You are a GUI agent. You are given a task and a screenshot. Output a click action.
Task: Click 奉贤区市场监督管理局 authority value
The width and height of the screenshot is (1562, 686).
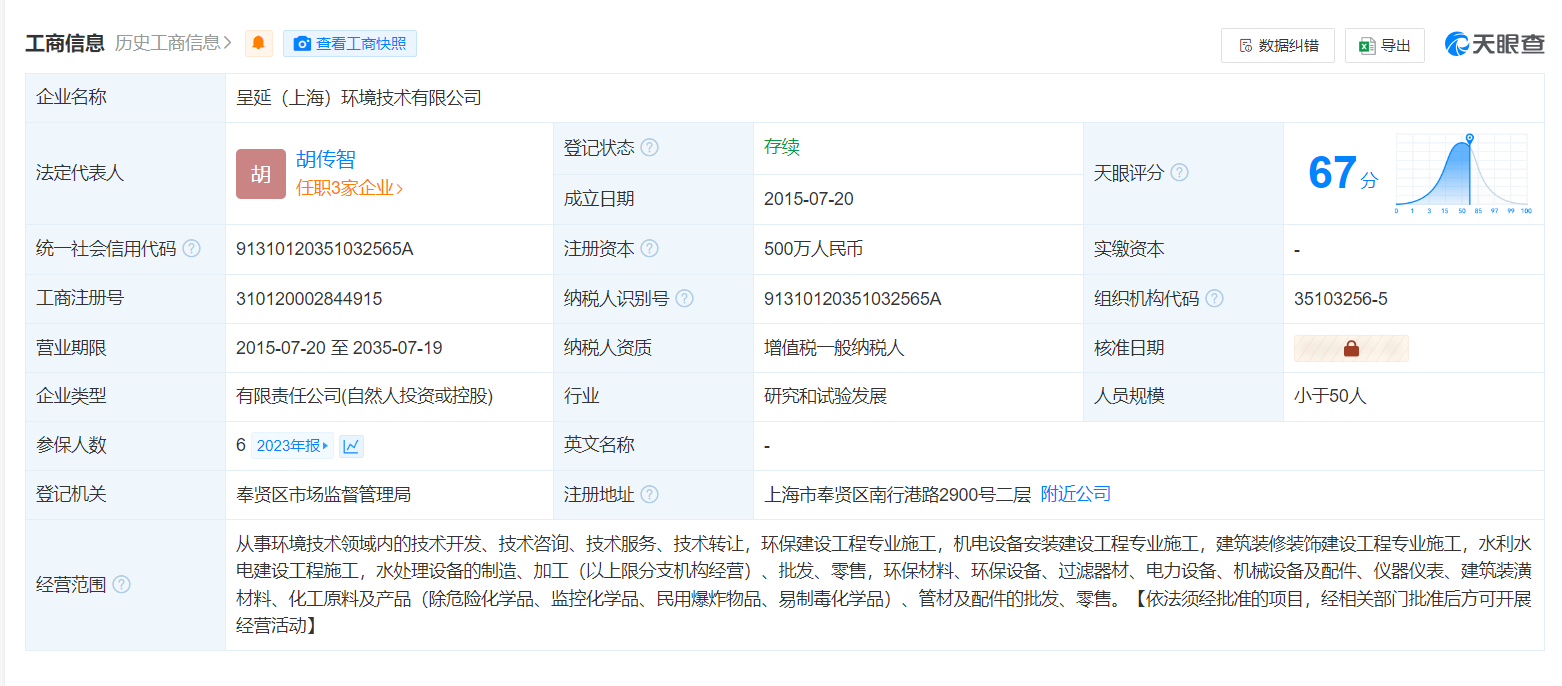pos(324,494)
